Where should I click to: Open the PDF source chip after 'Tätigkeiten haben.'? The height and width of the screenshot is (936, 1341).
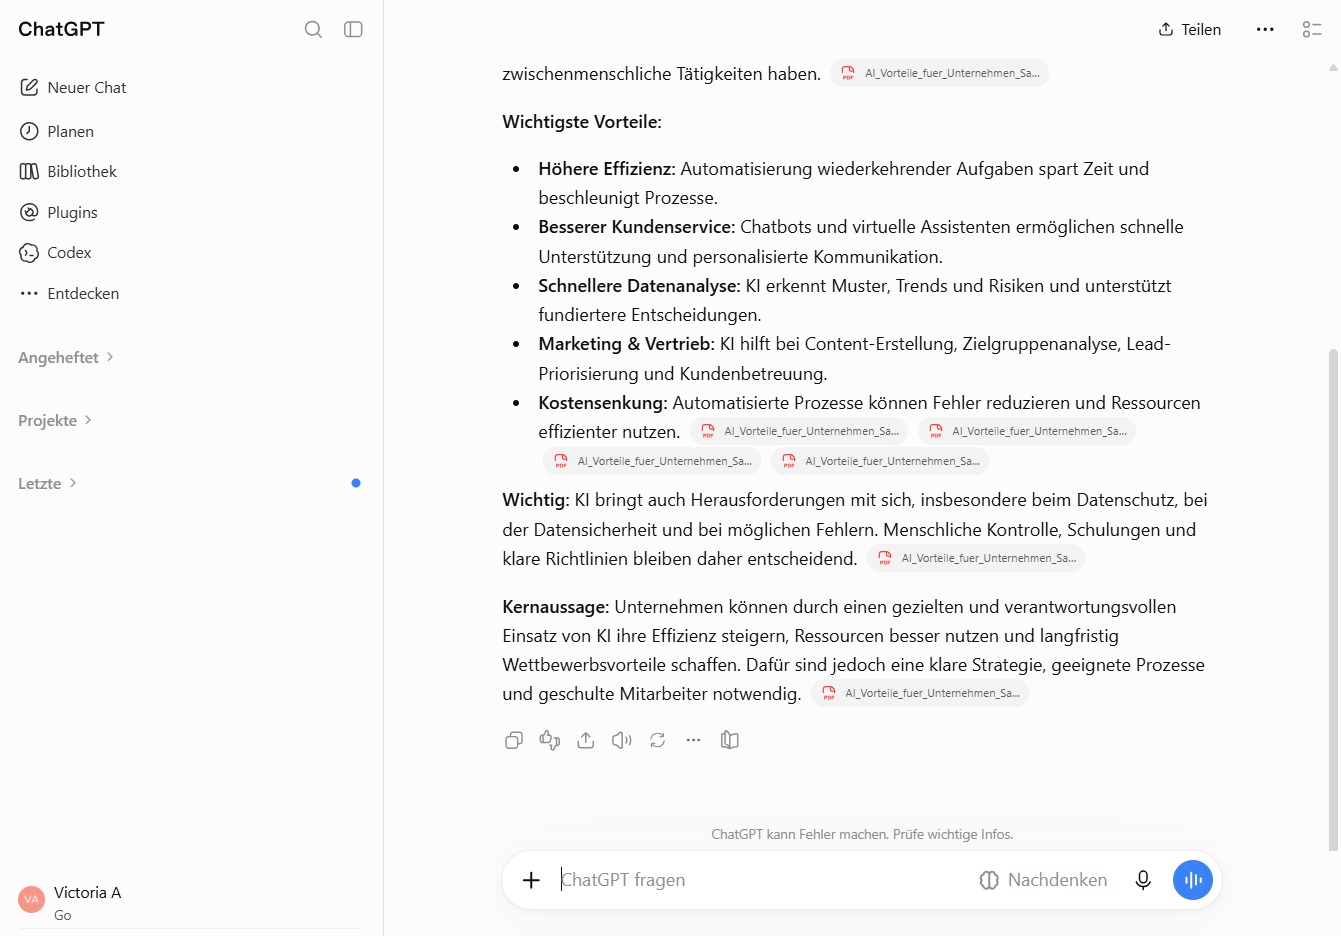pos(940,73)
